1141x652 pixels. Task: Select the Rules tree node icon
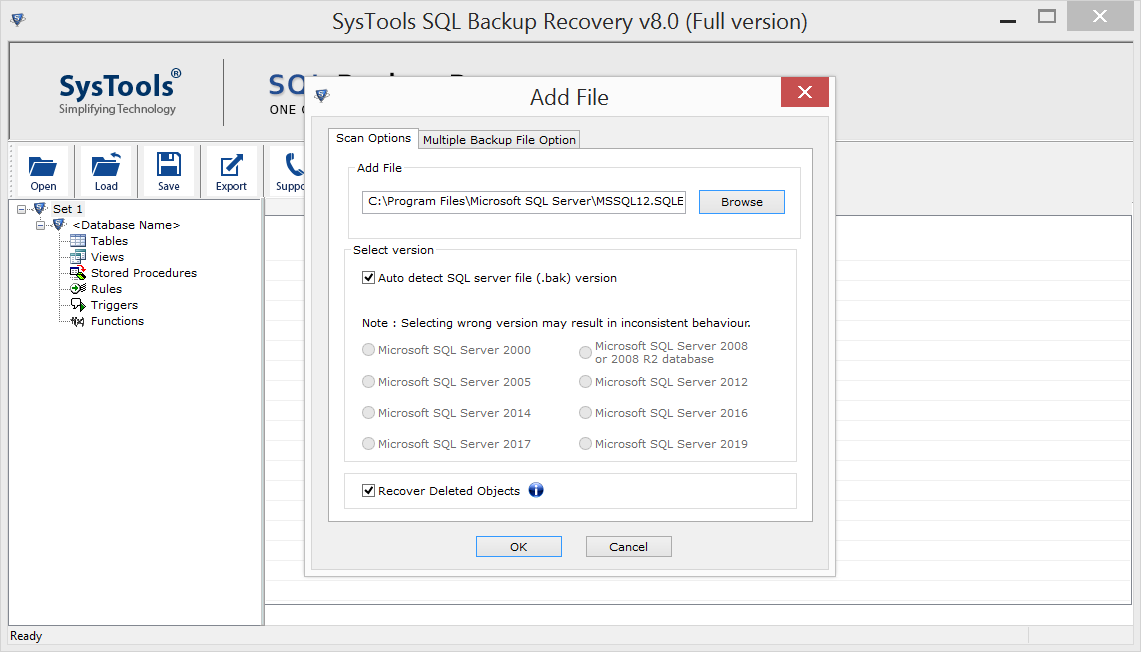click(x=78, y=289)
